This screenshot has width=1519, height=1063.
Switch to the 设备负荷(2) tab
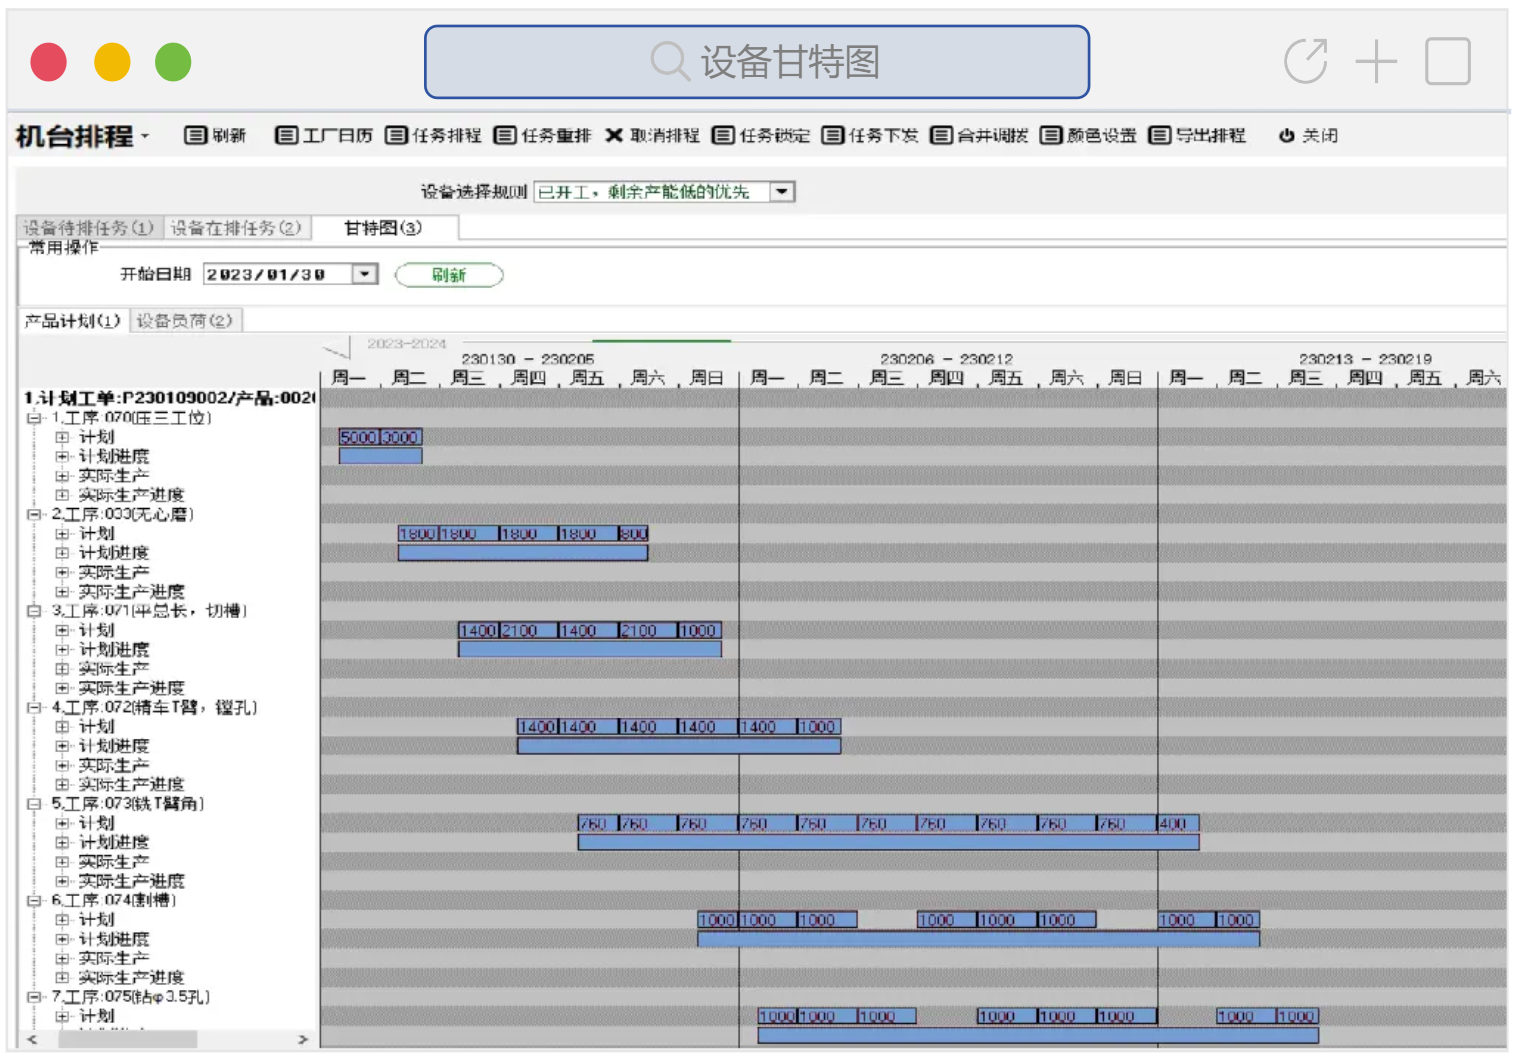point(185,321)
